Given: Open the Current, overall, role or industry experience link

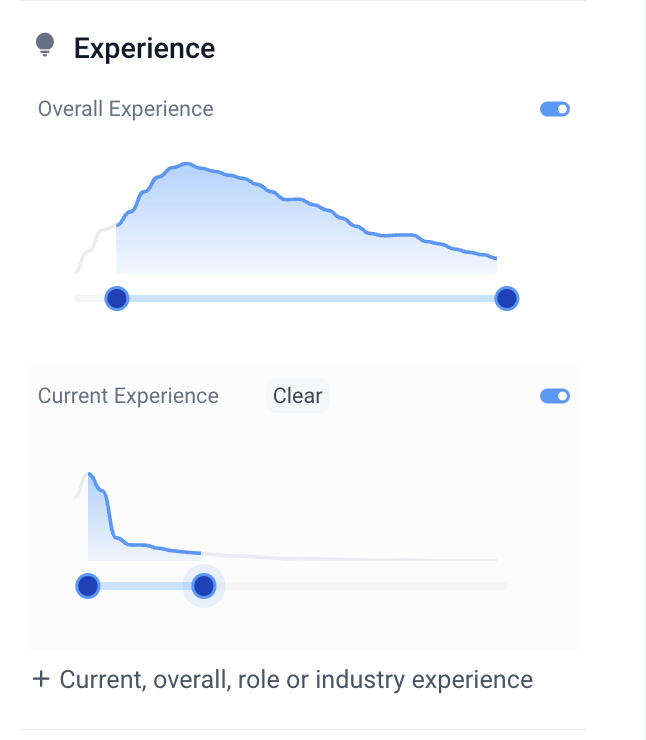Looking at the screenshot, I should (296, 680).
